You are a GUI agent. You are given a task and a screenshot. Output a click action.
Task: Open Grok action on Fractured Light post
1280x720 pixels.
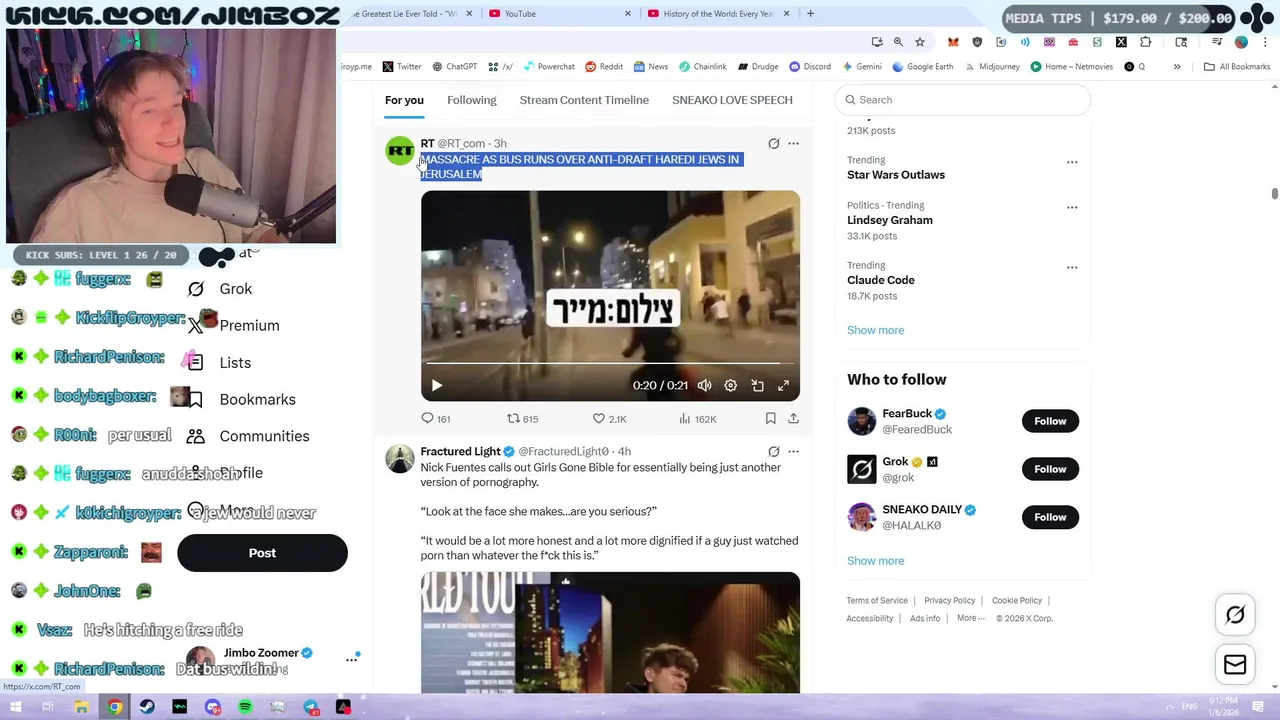(x=773, y=451)
